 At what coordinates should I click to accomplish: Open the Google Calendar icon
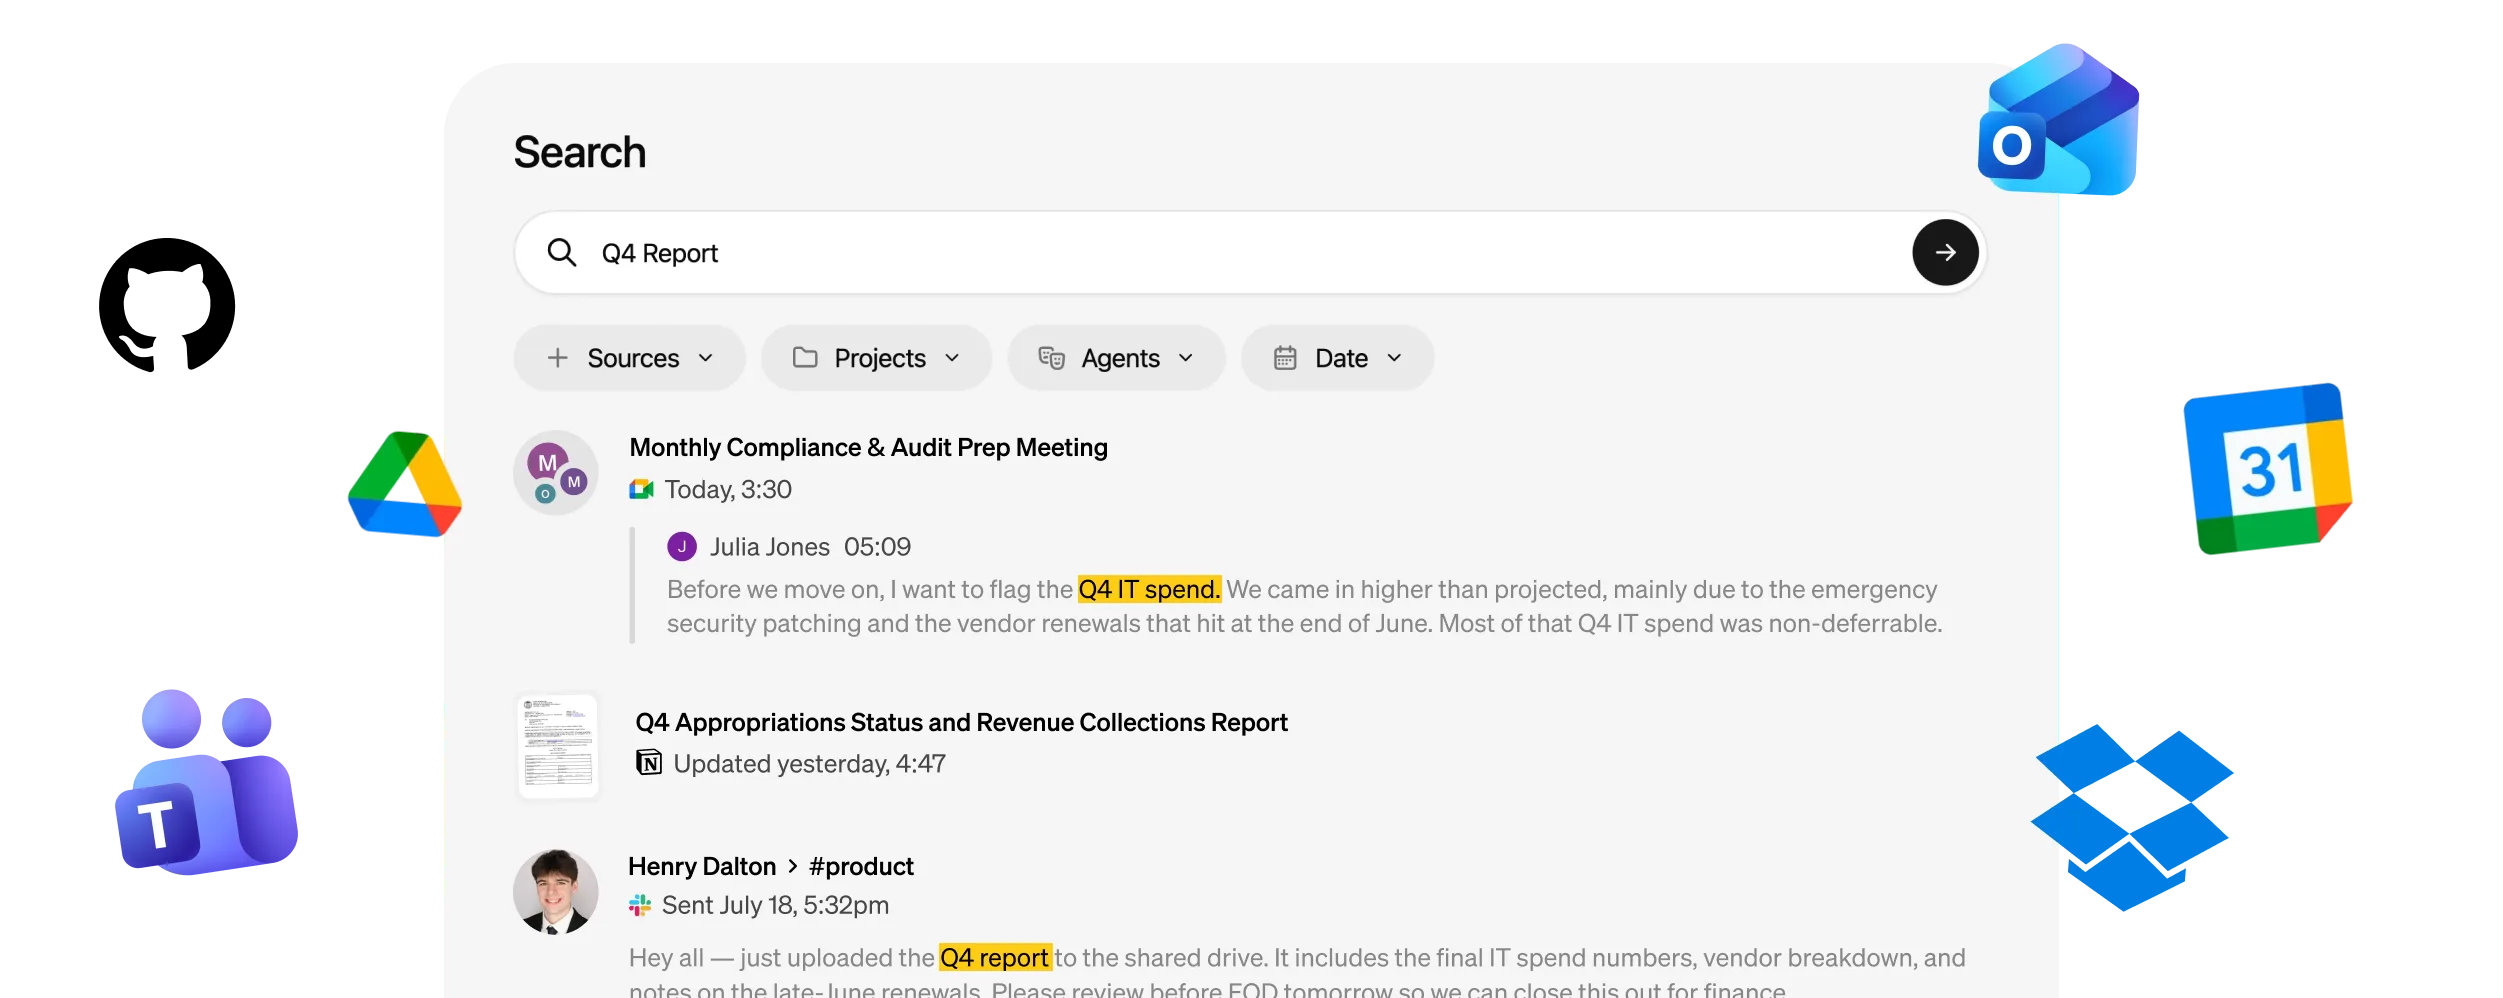[2268, 468]
